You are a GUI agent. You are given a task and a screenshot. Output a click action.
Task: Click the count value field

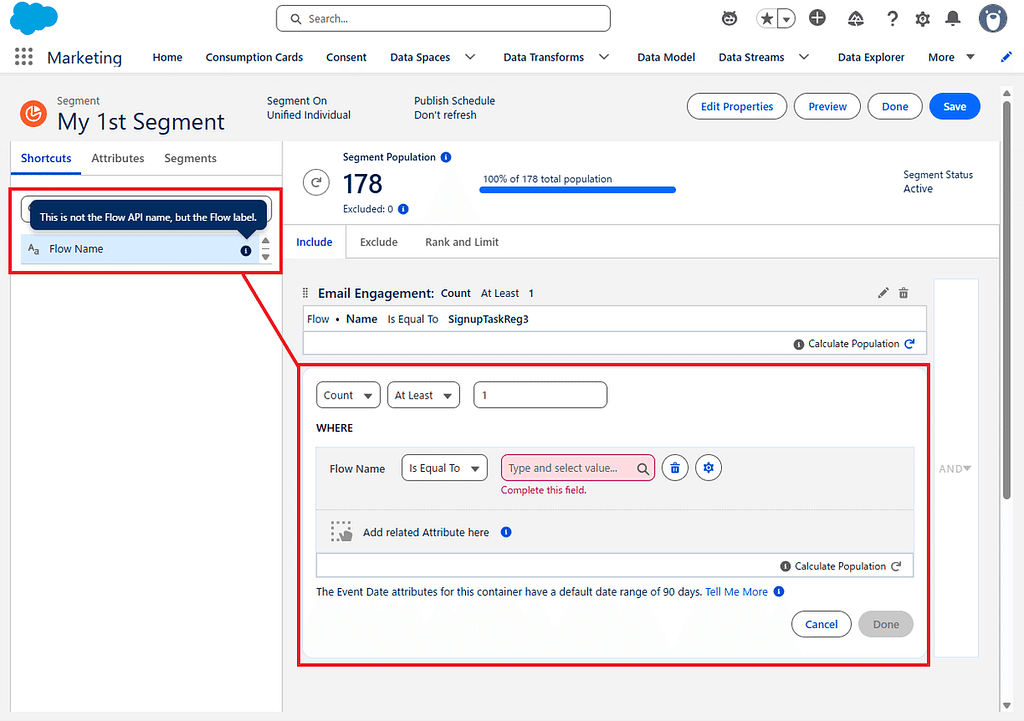(x=540, y=395)
